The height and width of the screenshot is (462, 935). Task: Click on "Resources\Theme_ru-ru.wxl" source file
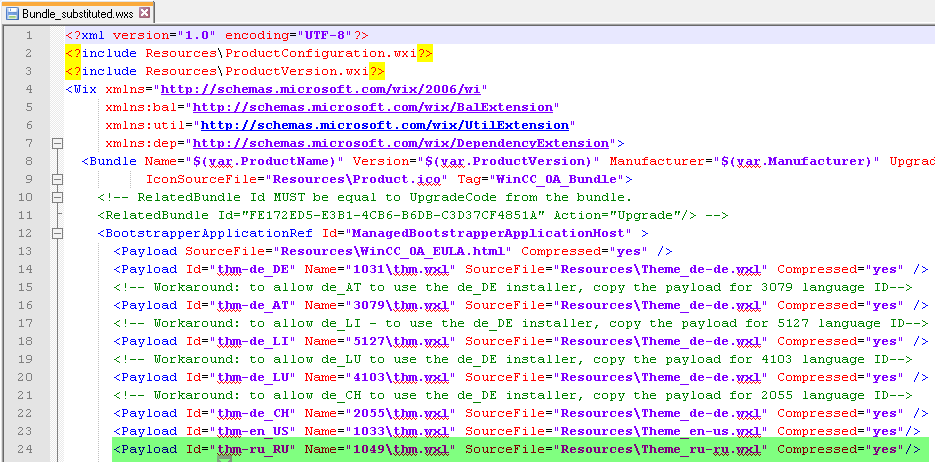pos(661,449)
